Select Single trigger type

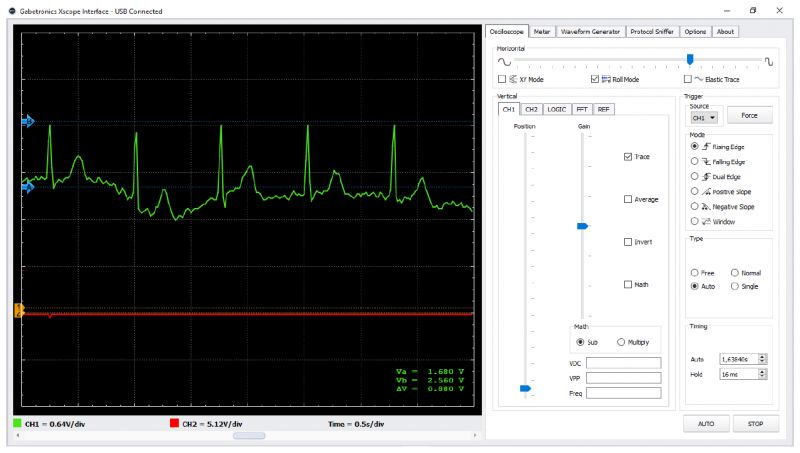click(x=735, y=286)
